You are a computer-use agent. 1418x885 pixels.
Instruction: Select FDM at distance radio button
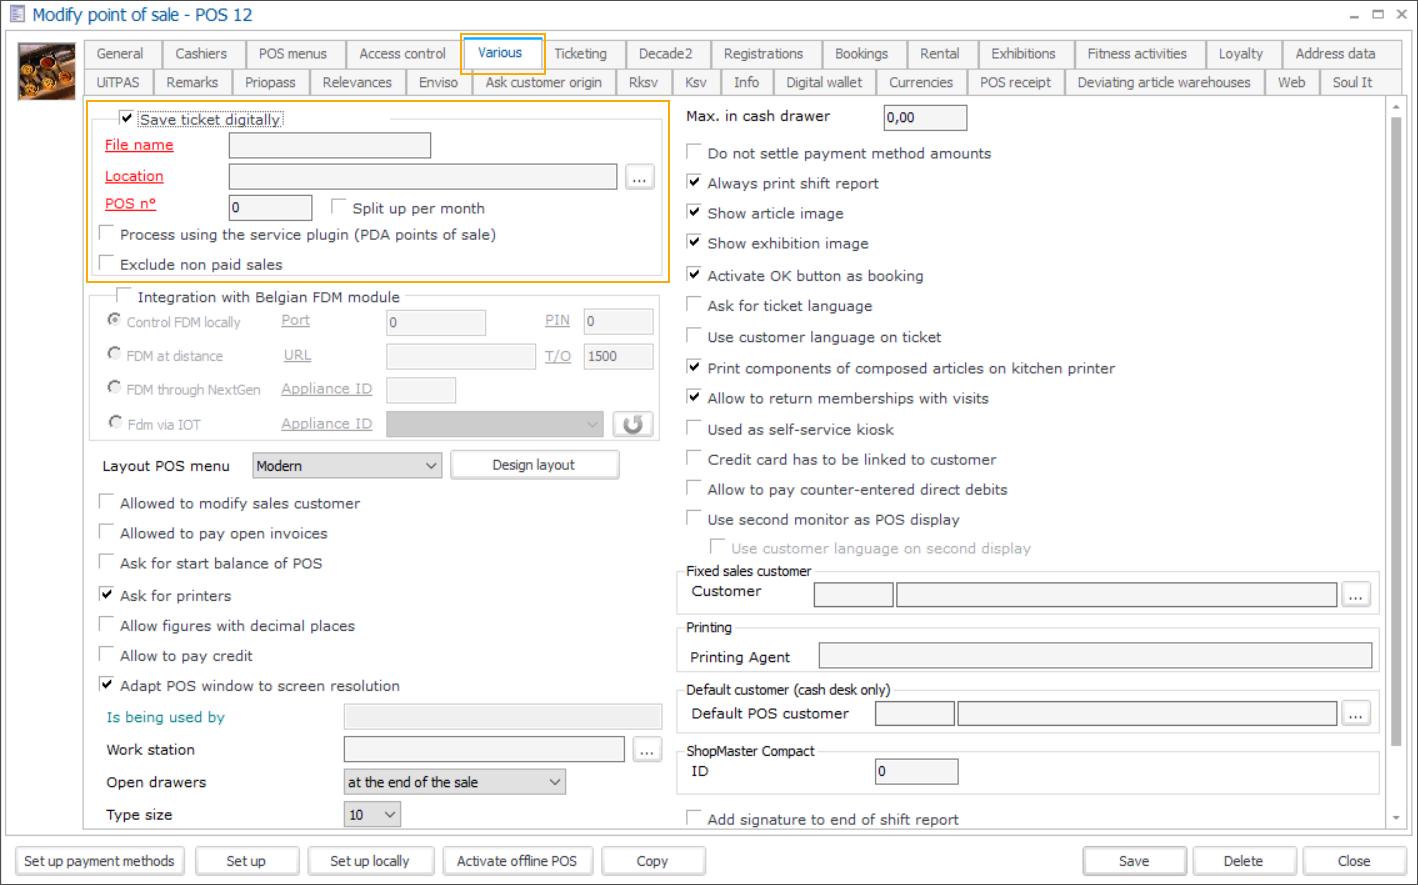pyautogui.click(x=115, y=354)
